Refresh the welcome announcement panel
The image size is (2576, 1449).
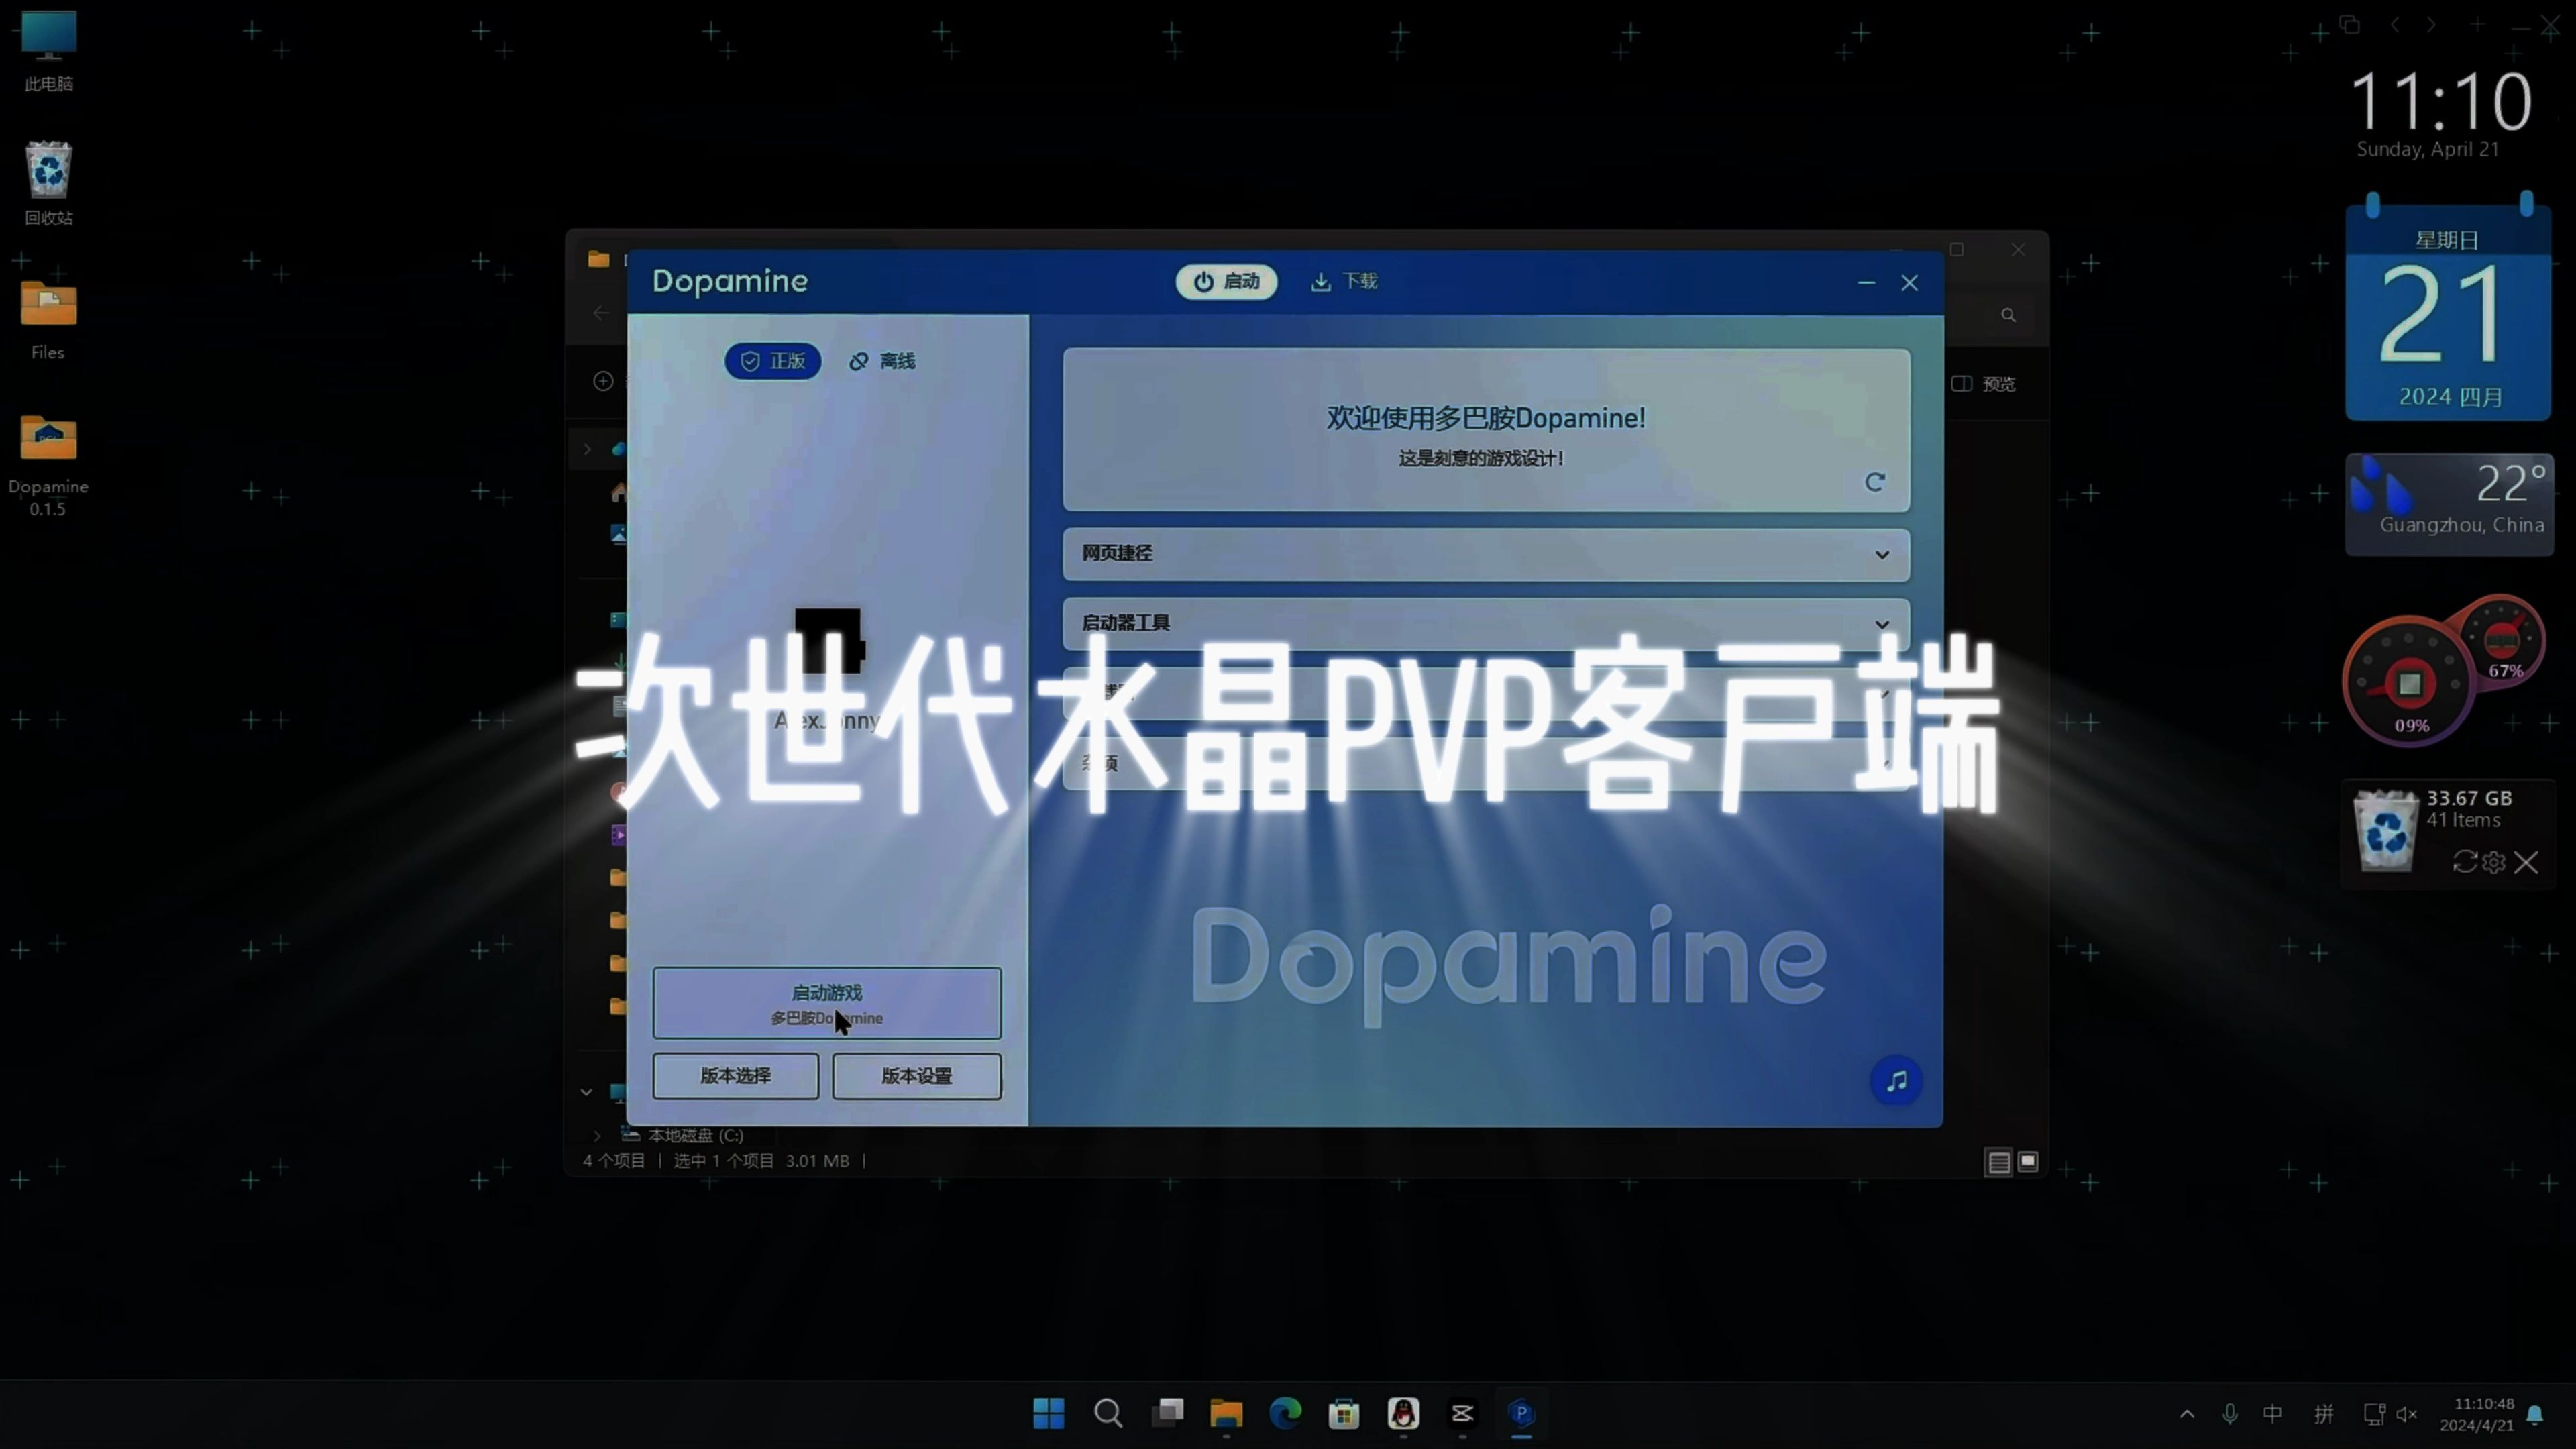[1875, 482]
